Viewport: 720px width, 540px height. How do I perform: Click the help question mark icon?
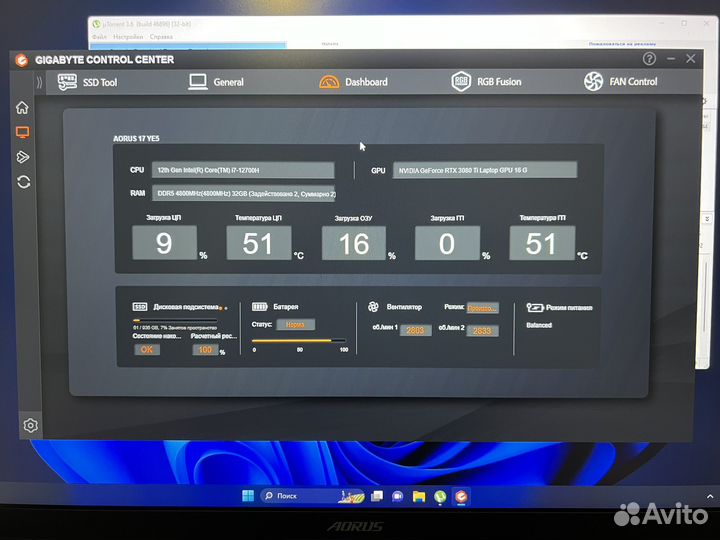coord(649,59)
